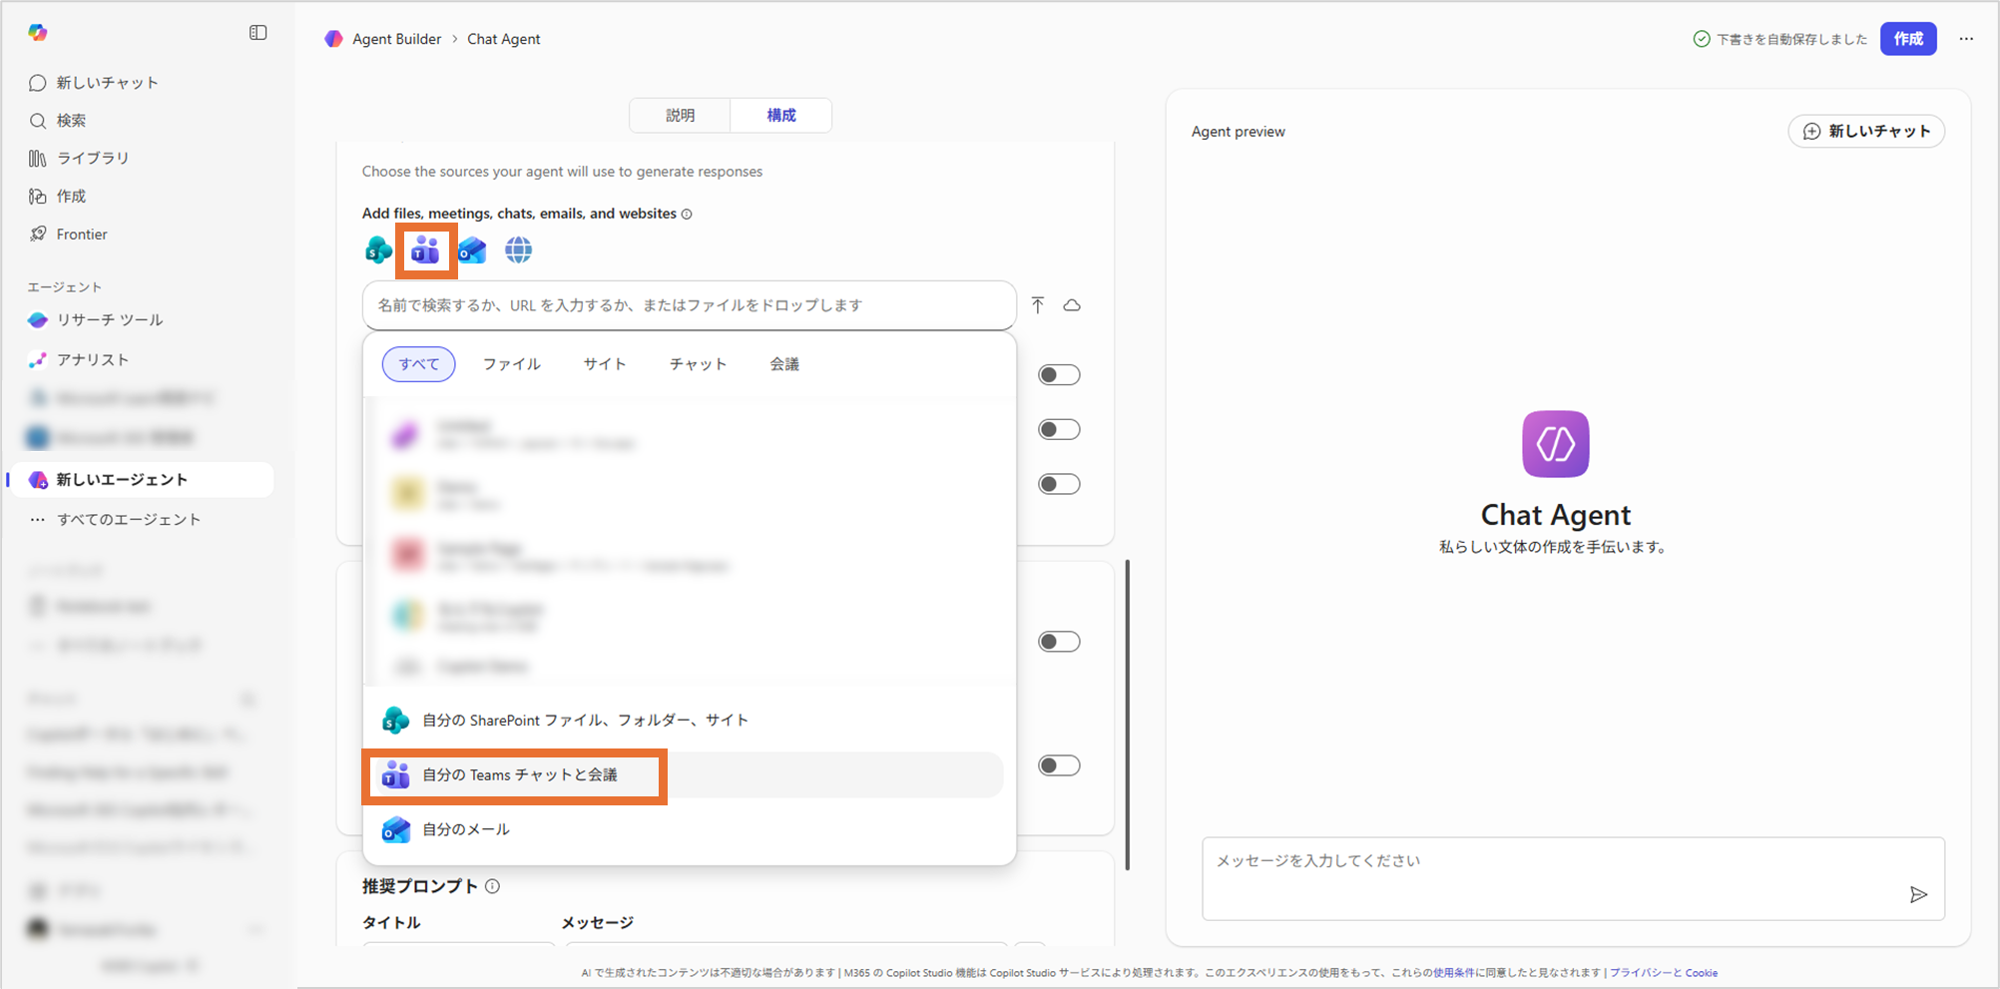The height and width of the screenshot is (989, 2000).
Task: Switch to the 説明 tab
Action: pyautogui.click(x=680, y=115)
